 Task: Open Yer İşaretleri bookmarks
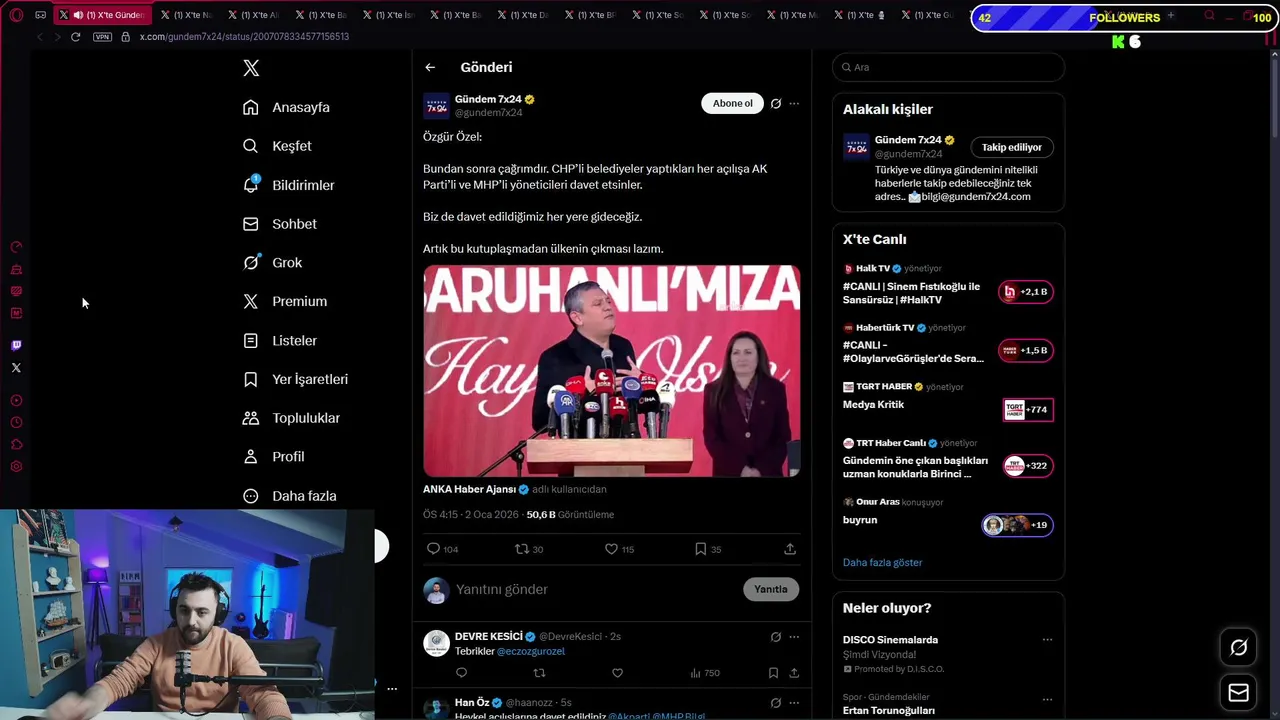coord(295,379)
